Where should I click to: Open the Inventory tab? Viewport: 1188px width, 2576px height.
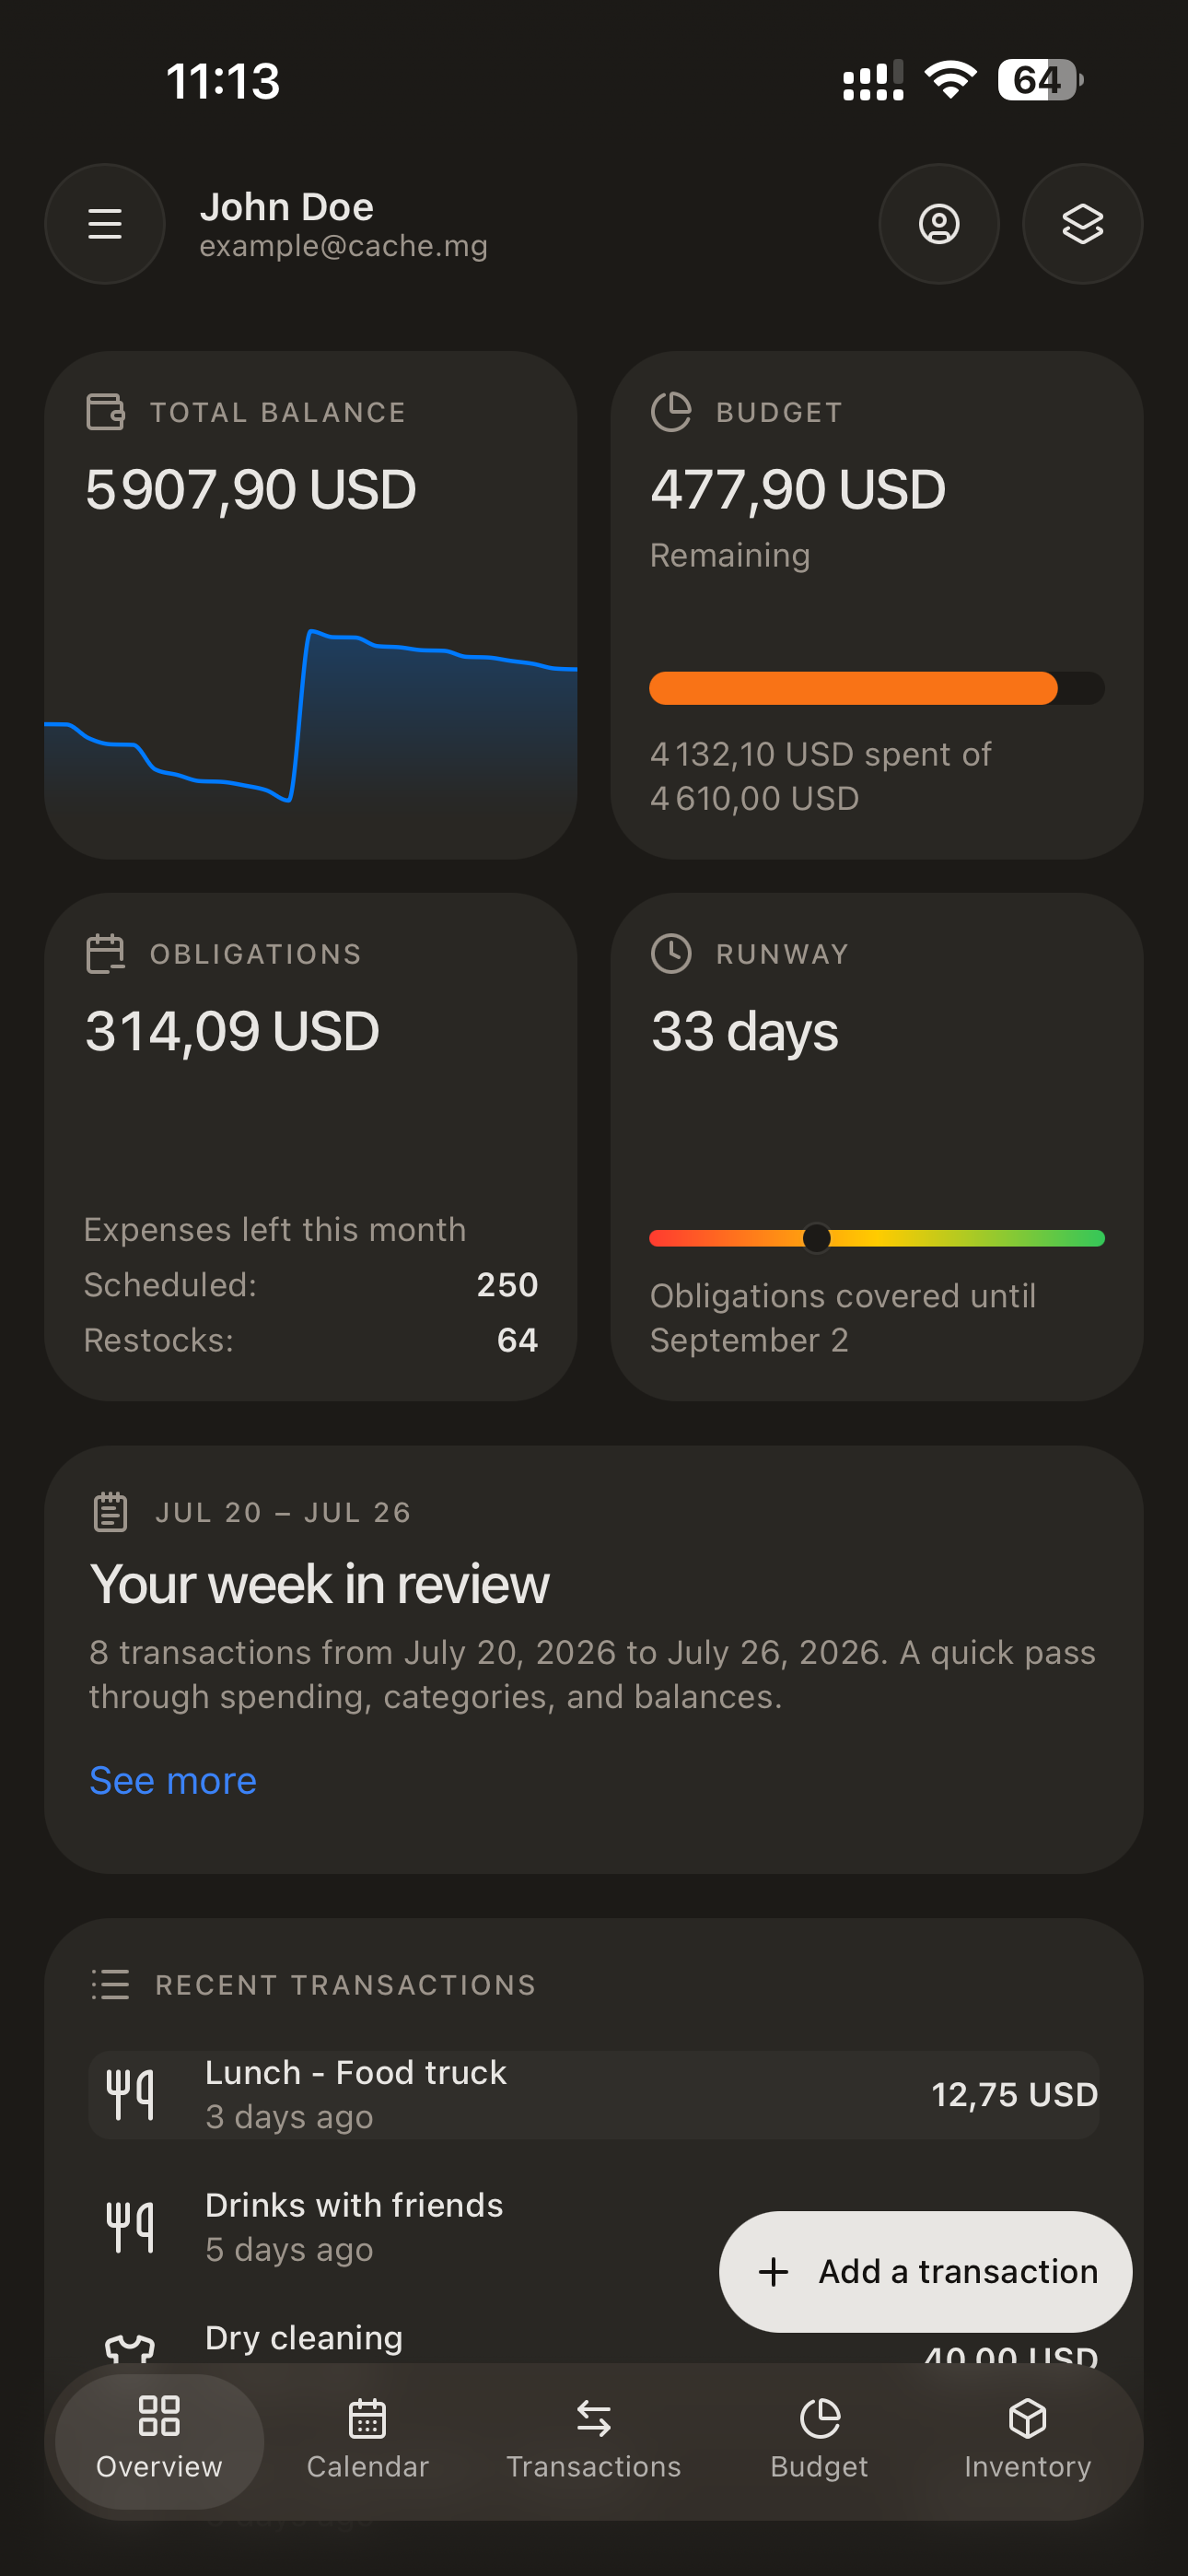click(x=1027, y=2441)
